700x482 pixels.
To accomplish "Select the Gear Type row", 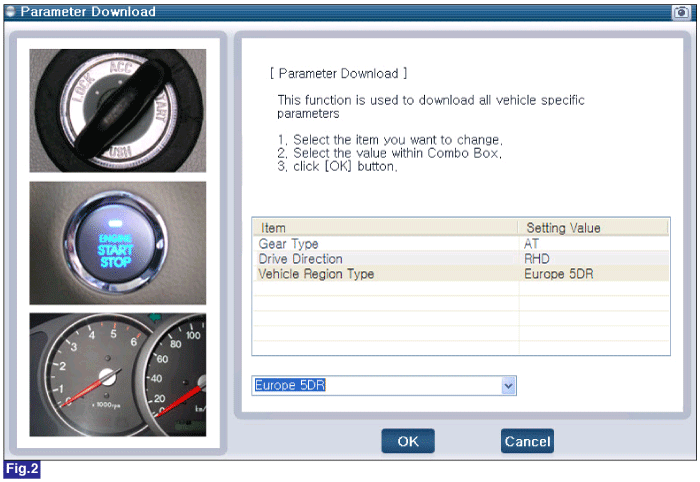I will click(461, 244).
